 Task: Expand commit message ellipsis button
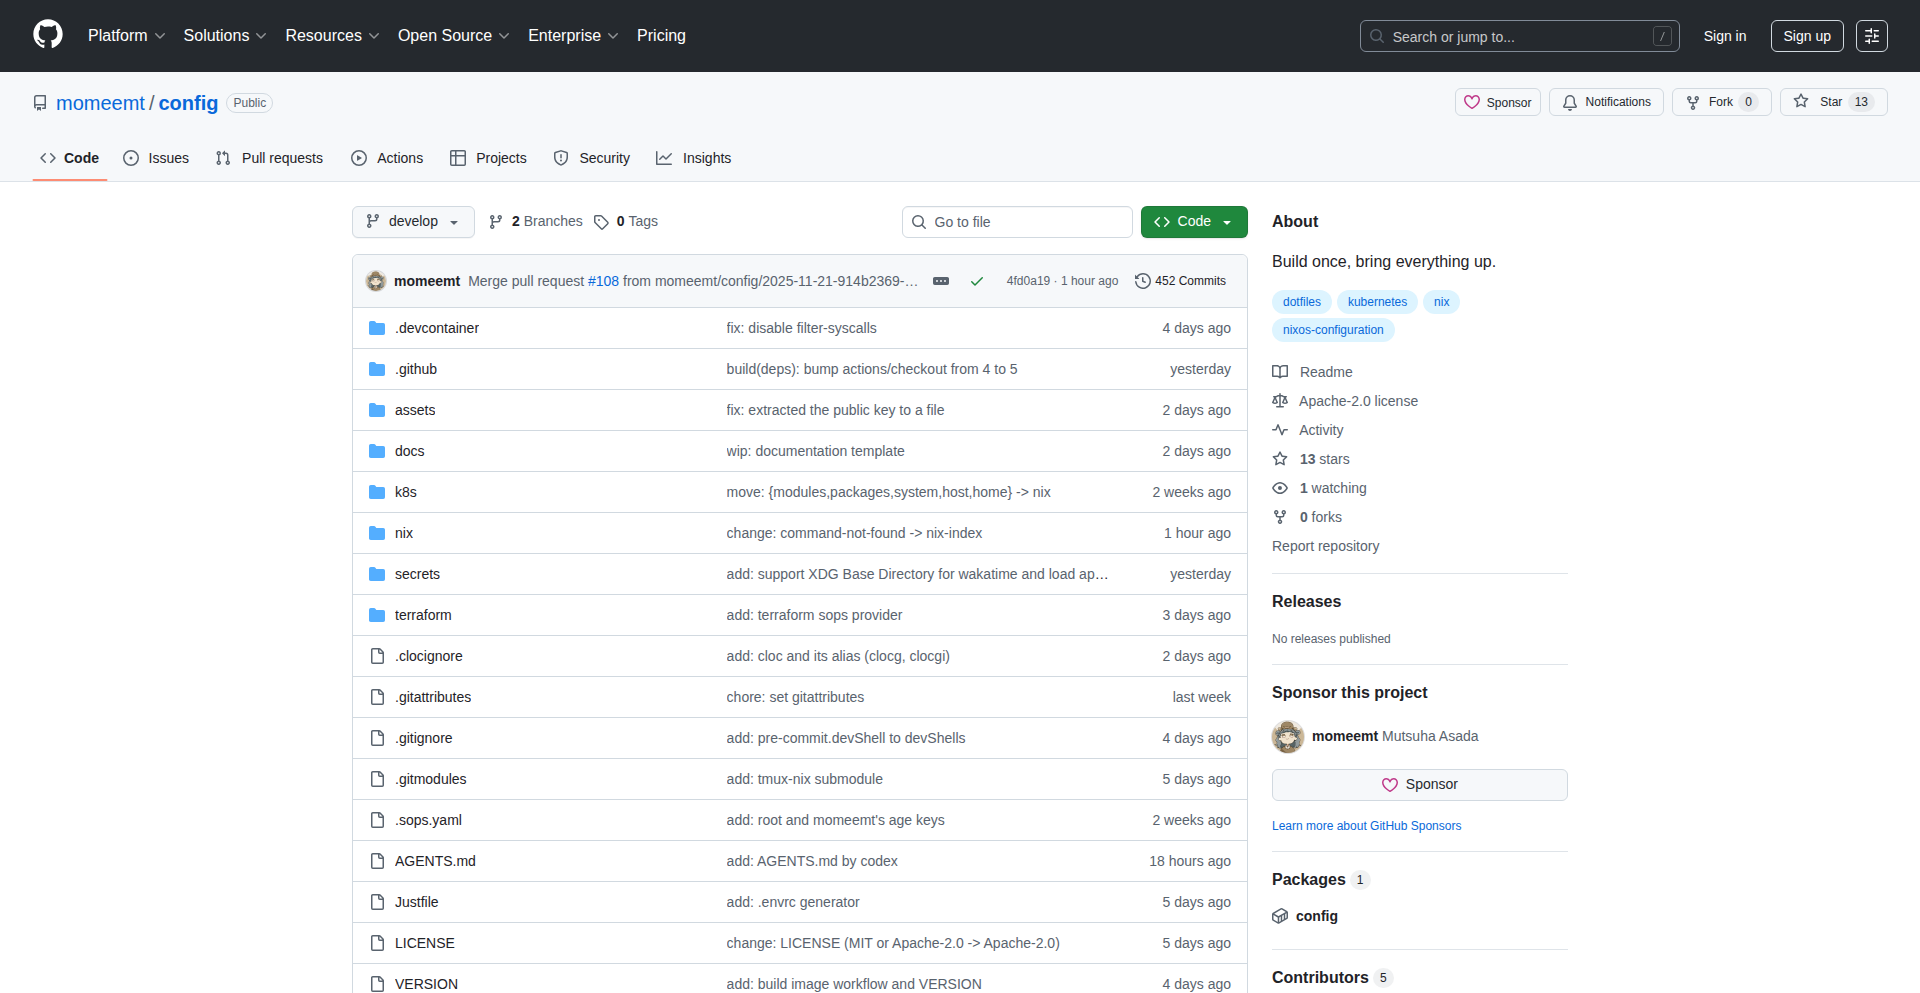tap(940, 281)
